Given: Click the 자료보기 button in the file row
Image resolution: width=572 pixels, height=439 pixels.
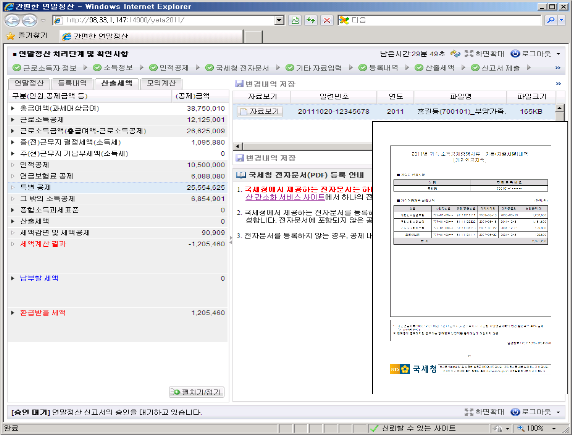Looking at the screenshot, I should [x=260, y=111].
